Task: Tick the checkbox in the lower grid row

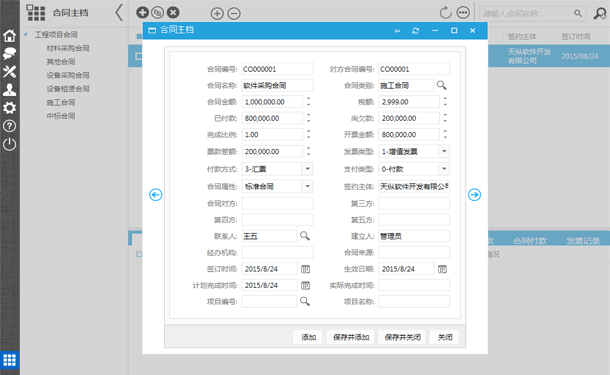Action: (139, 254)
